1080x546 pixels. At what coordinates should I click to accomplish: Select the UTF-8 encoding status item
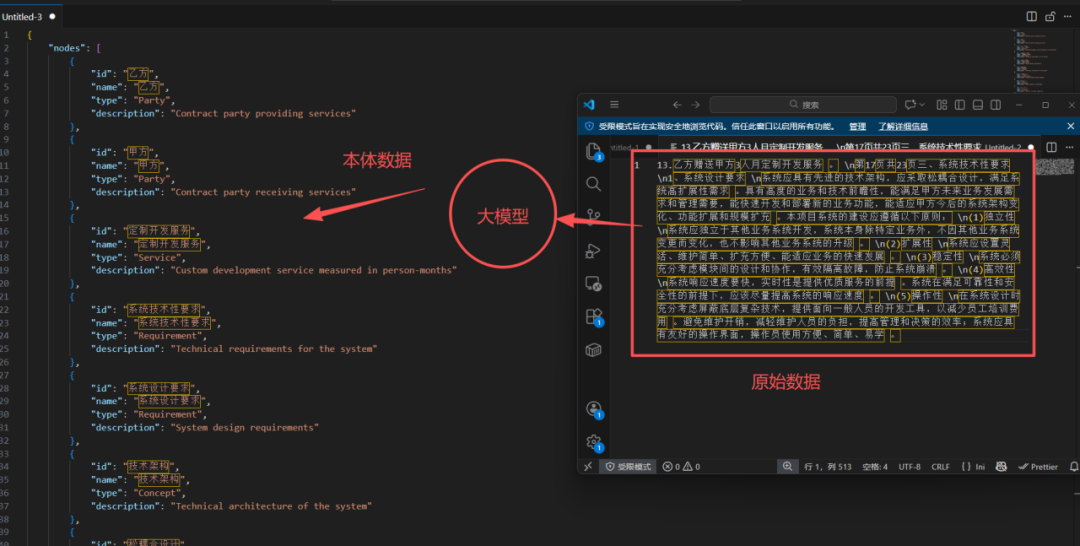(x=909, y=467)
